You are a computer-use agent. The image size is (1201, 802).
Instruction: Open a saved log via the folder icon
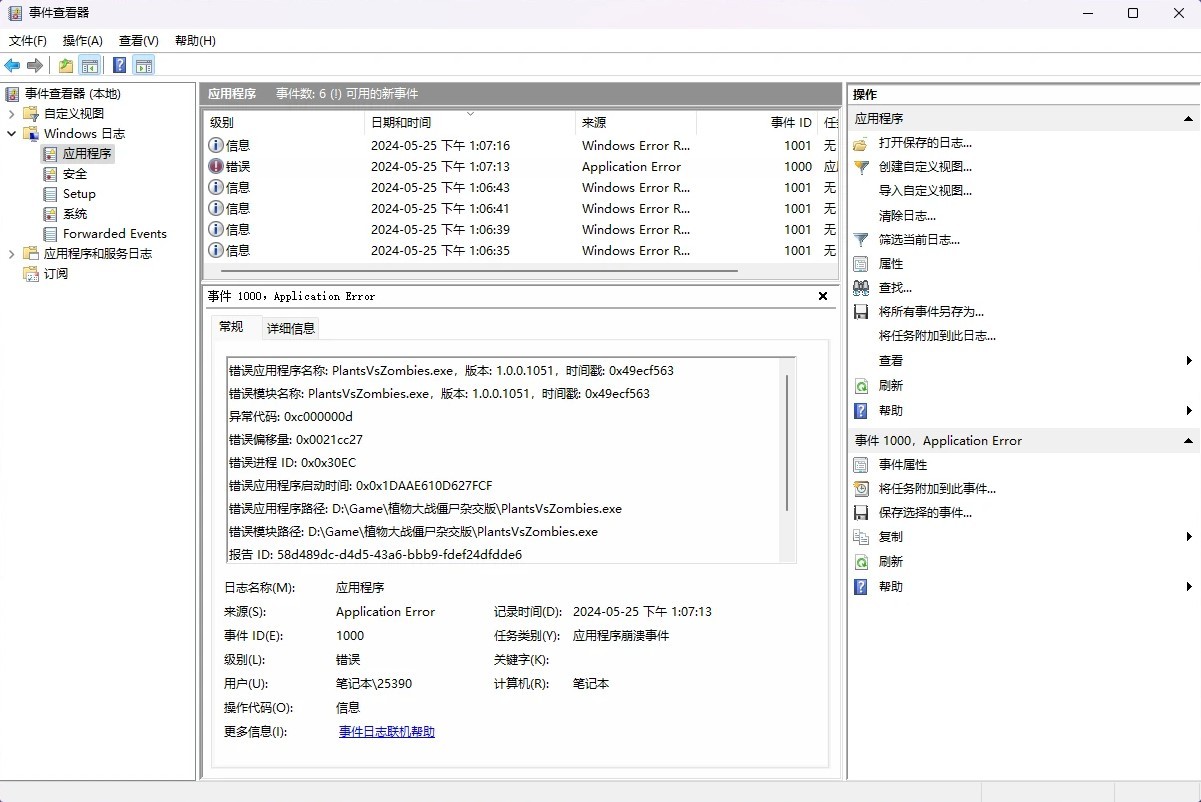(x=65, y=65)
